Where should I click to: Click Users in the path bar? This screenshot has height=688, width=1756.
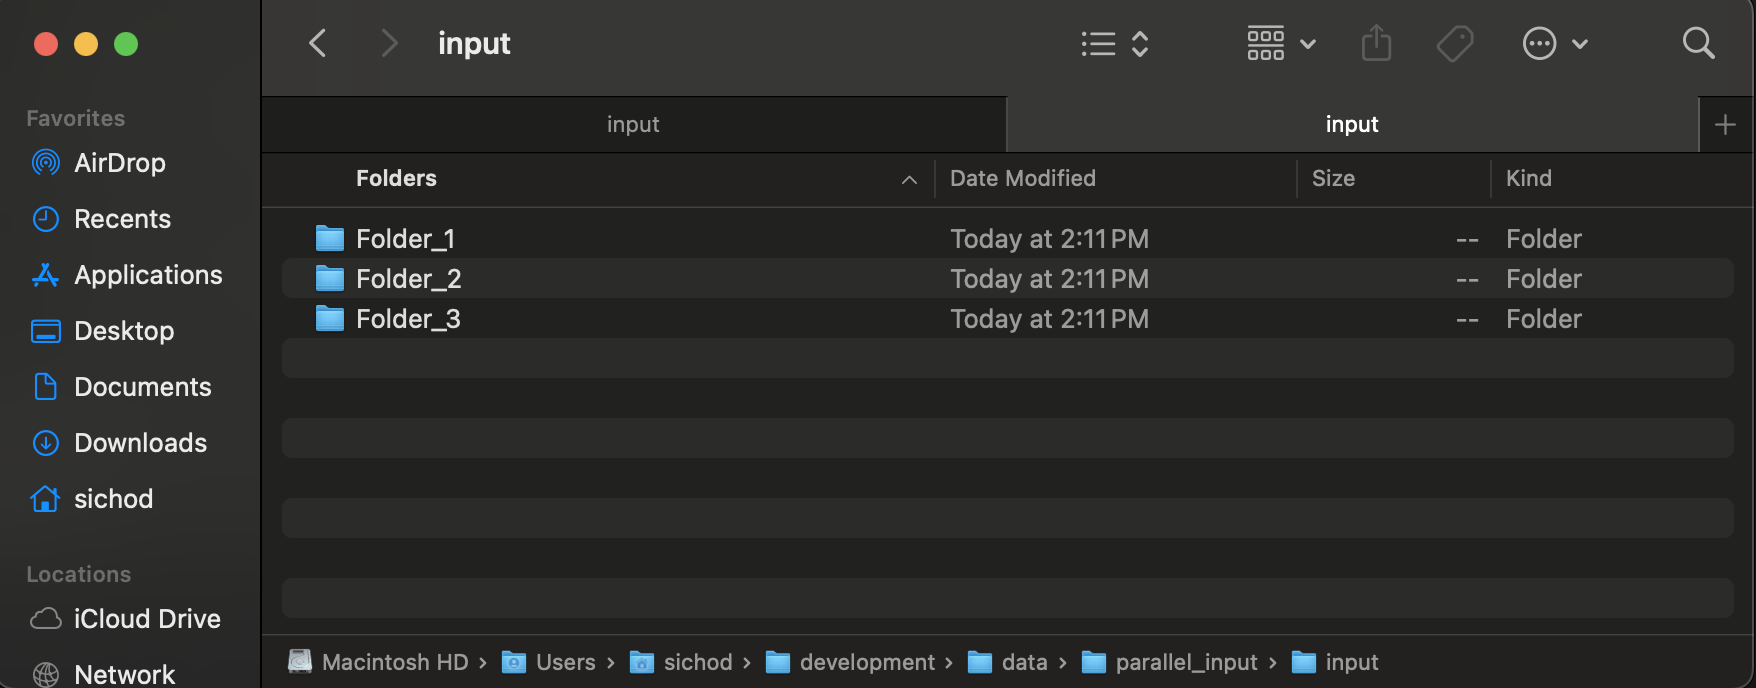point(548,662)
